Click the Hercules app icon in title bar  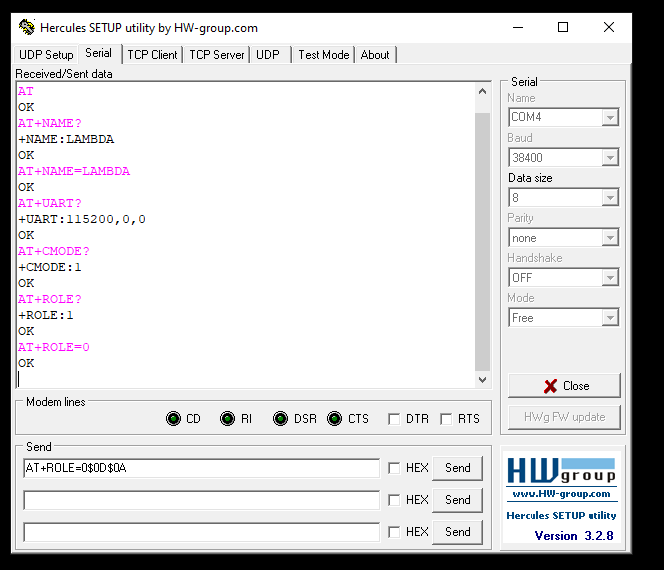click(27, 27)
